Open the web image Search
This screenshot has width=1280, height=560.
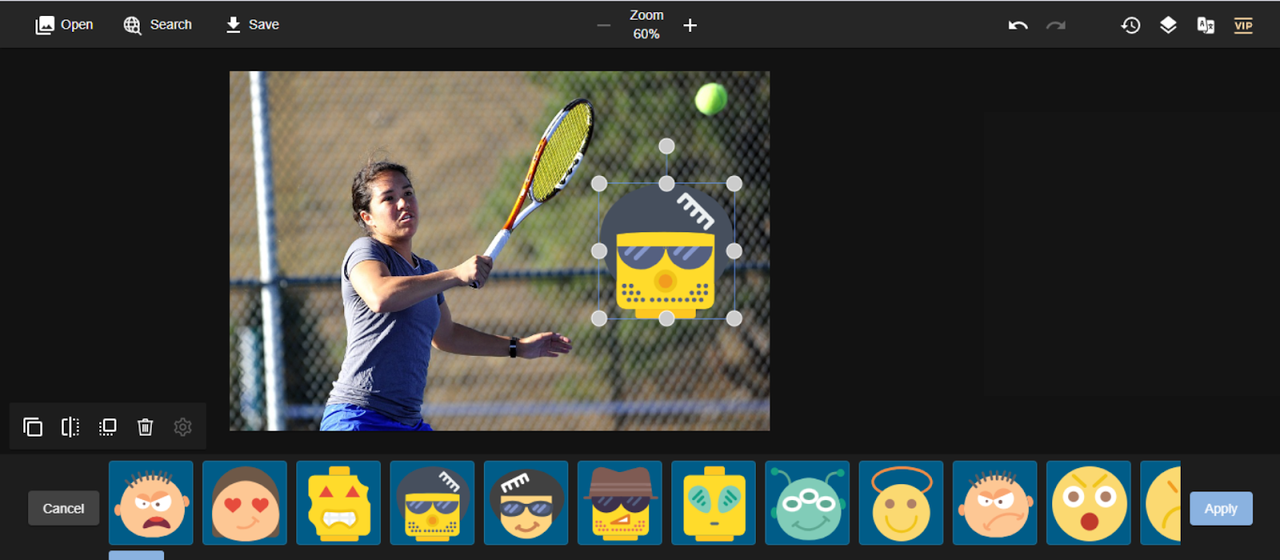point(157,25)
